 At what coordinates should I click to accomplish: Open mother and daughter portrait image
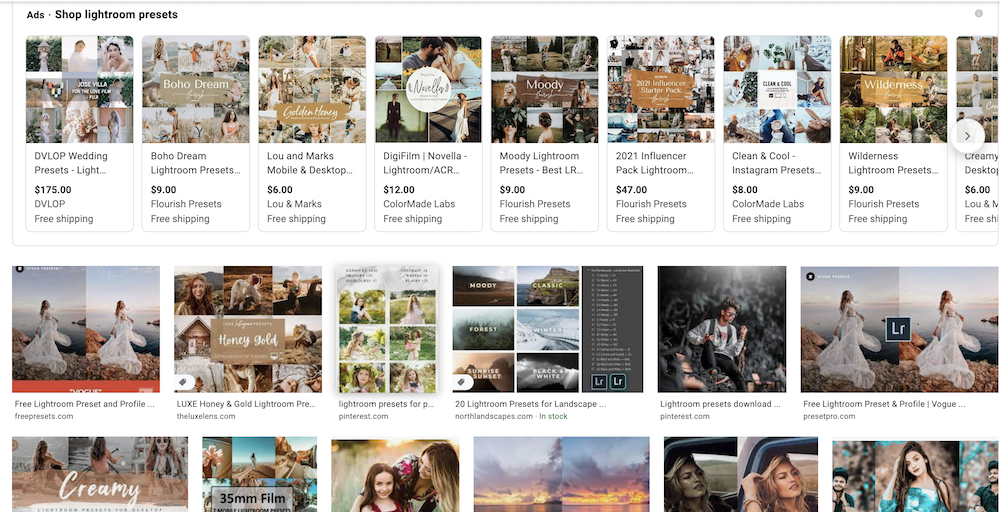point(395,474)
